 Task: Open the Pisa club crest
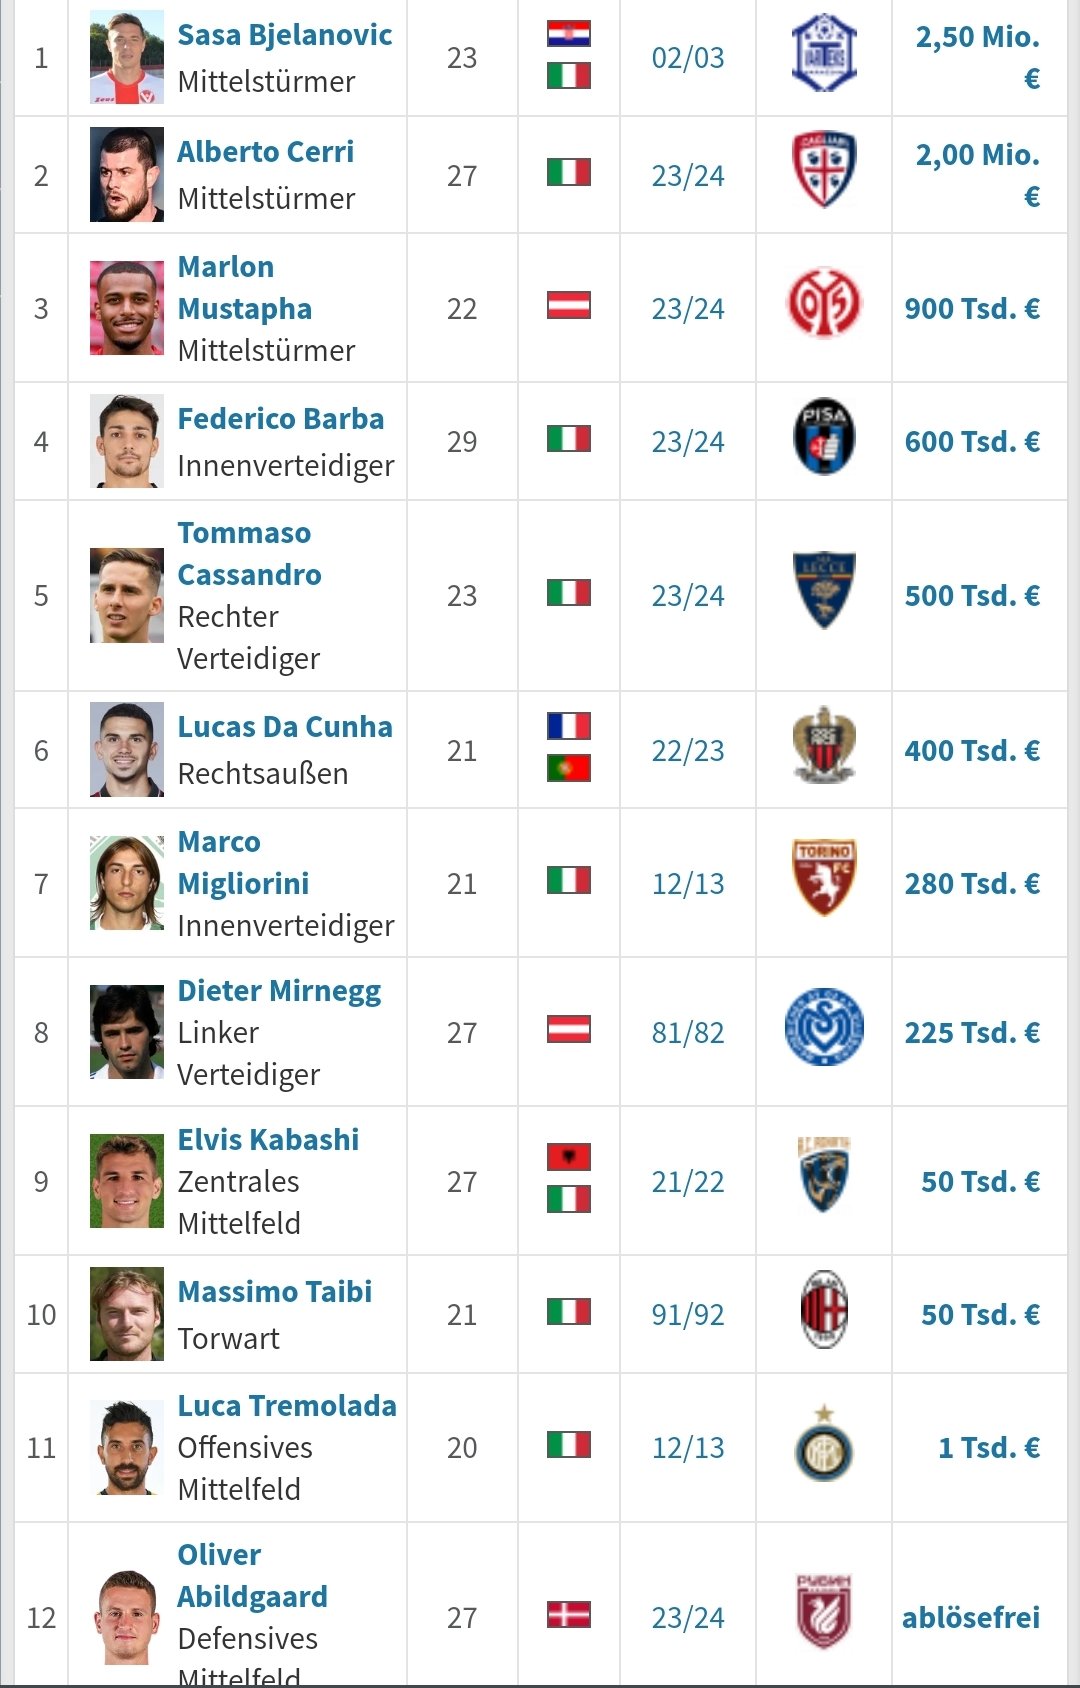coord(824,437)
